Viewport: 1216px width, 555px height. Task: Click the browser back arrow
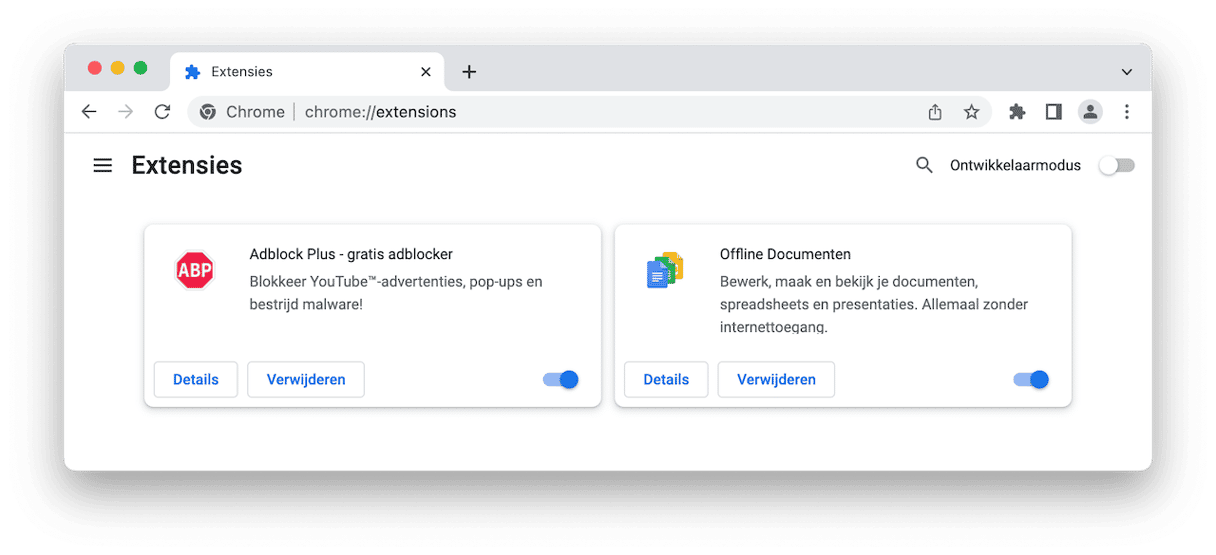(89, 112)
